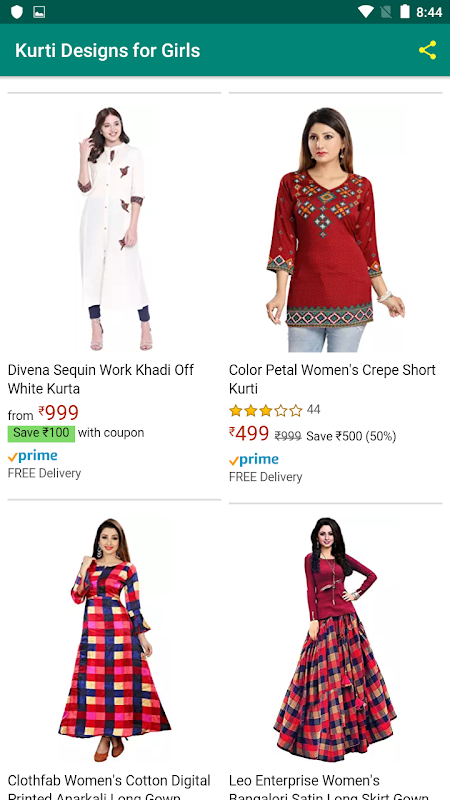Image resolution: width=450 pixels, height=800 pixels.
Task: Tap the ₹499 price of Color Petal kurti
Action: click(x=249, y=434)
